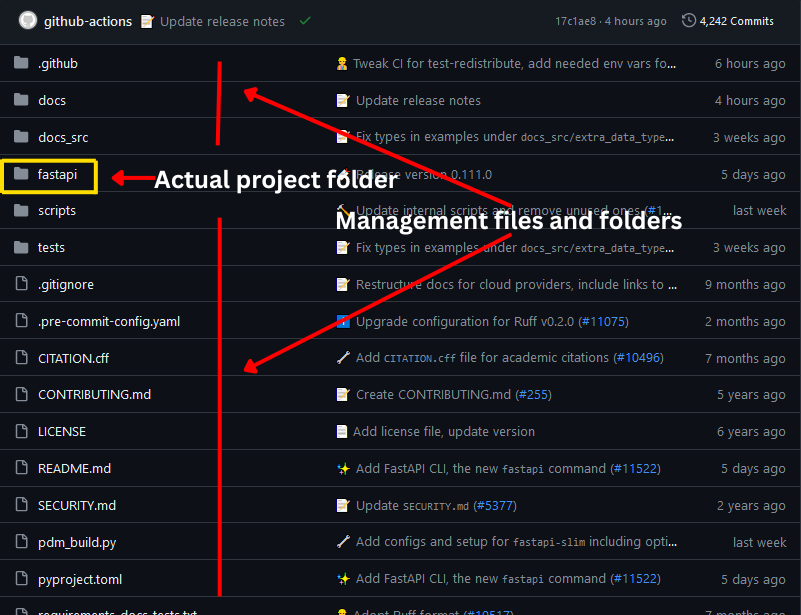Click '9 months ago' in the .gitignore row
The image size is (801, 615).
click(x=745, y=285)
